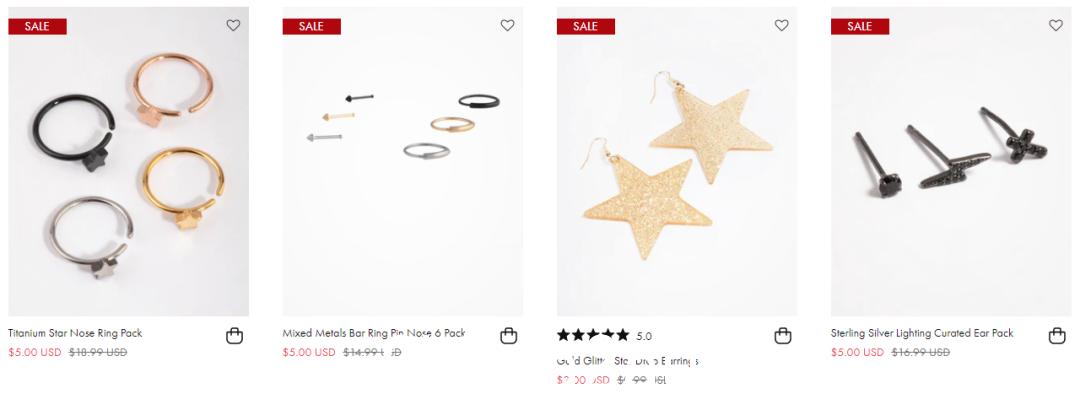Screen dimensions: 1080x394
Task: View the mixed metals nose pins image
Action: coord(403,162)
